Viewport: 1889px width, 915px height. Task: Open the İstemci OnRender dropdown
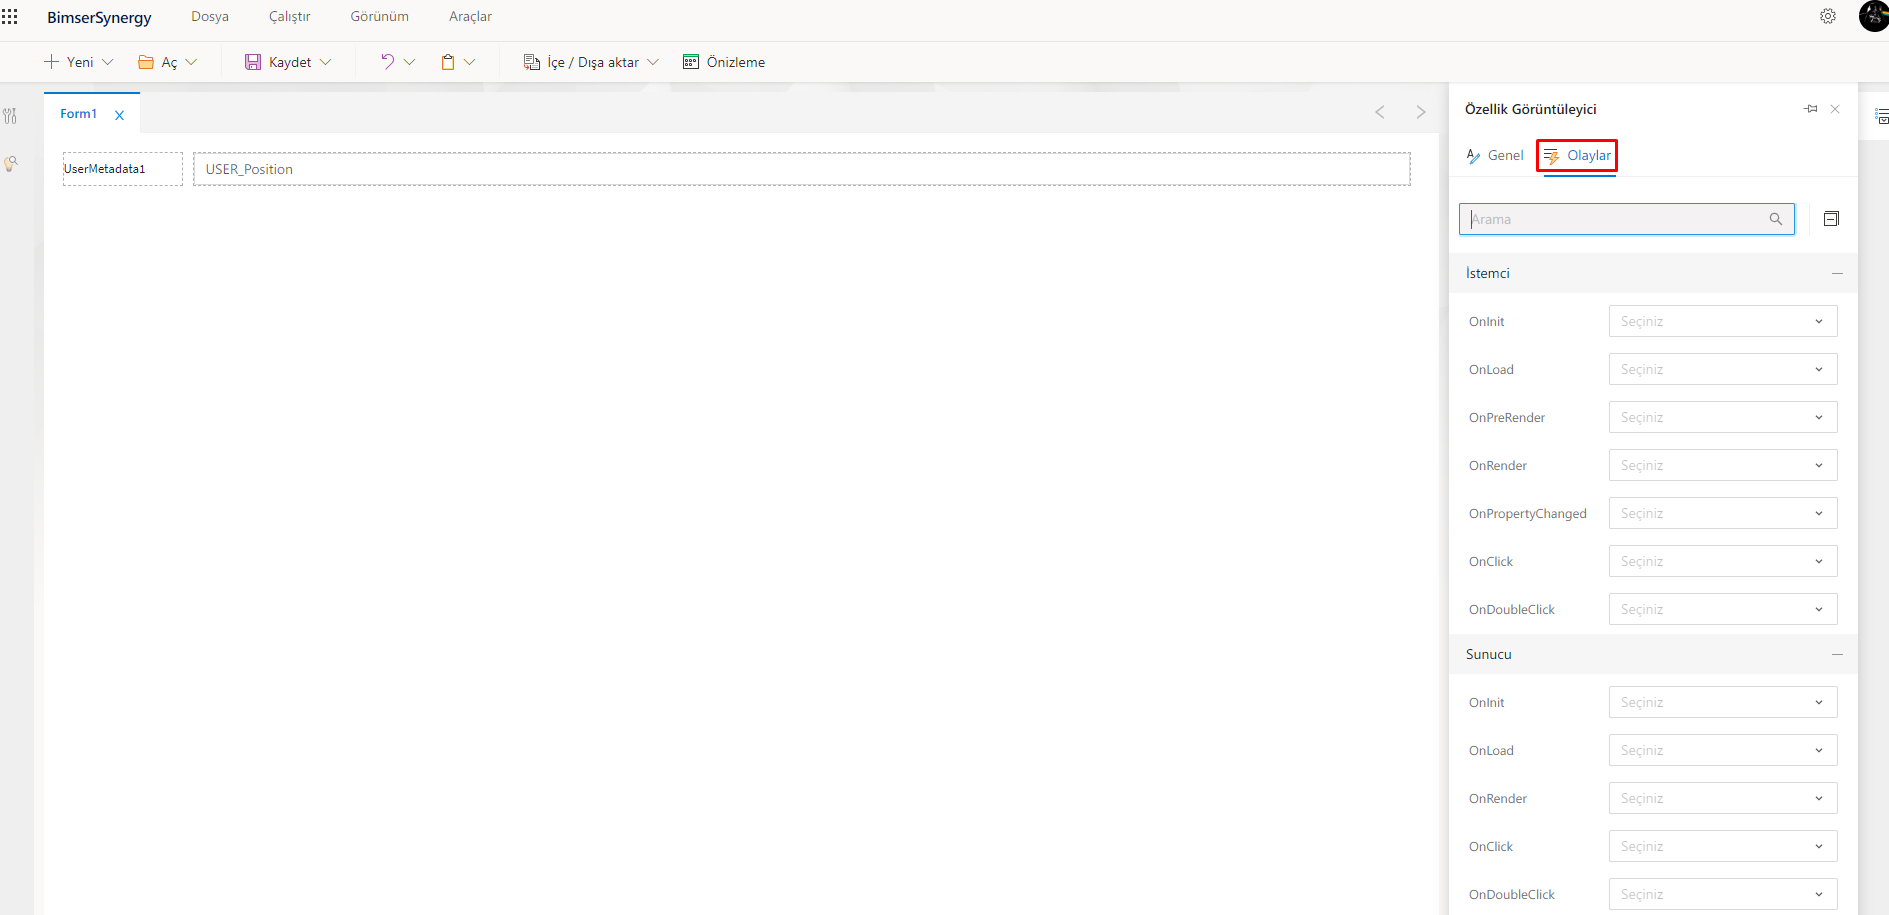(x=1723, y=465)
